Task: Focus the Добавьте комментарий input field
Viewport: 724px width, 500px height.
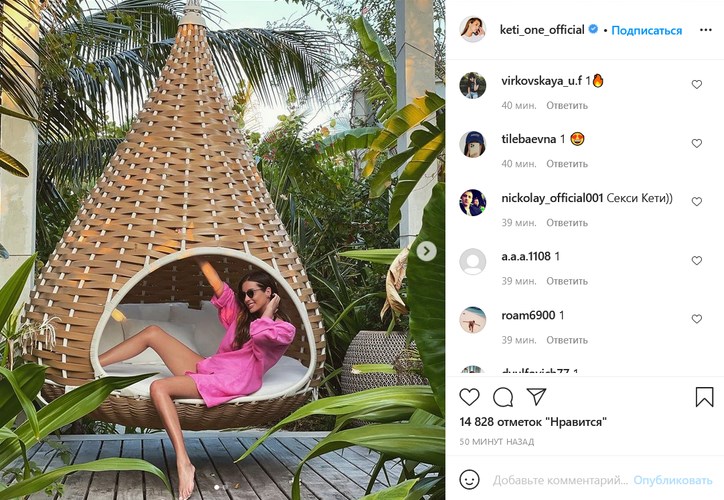Action: [560, 481]
